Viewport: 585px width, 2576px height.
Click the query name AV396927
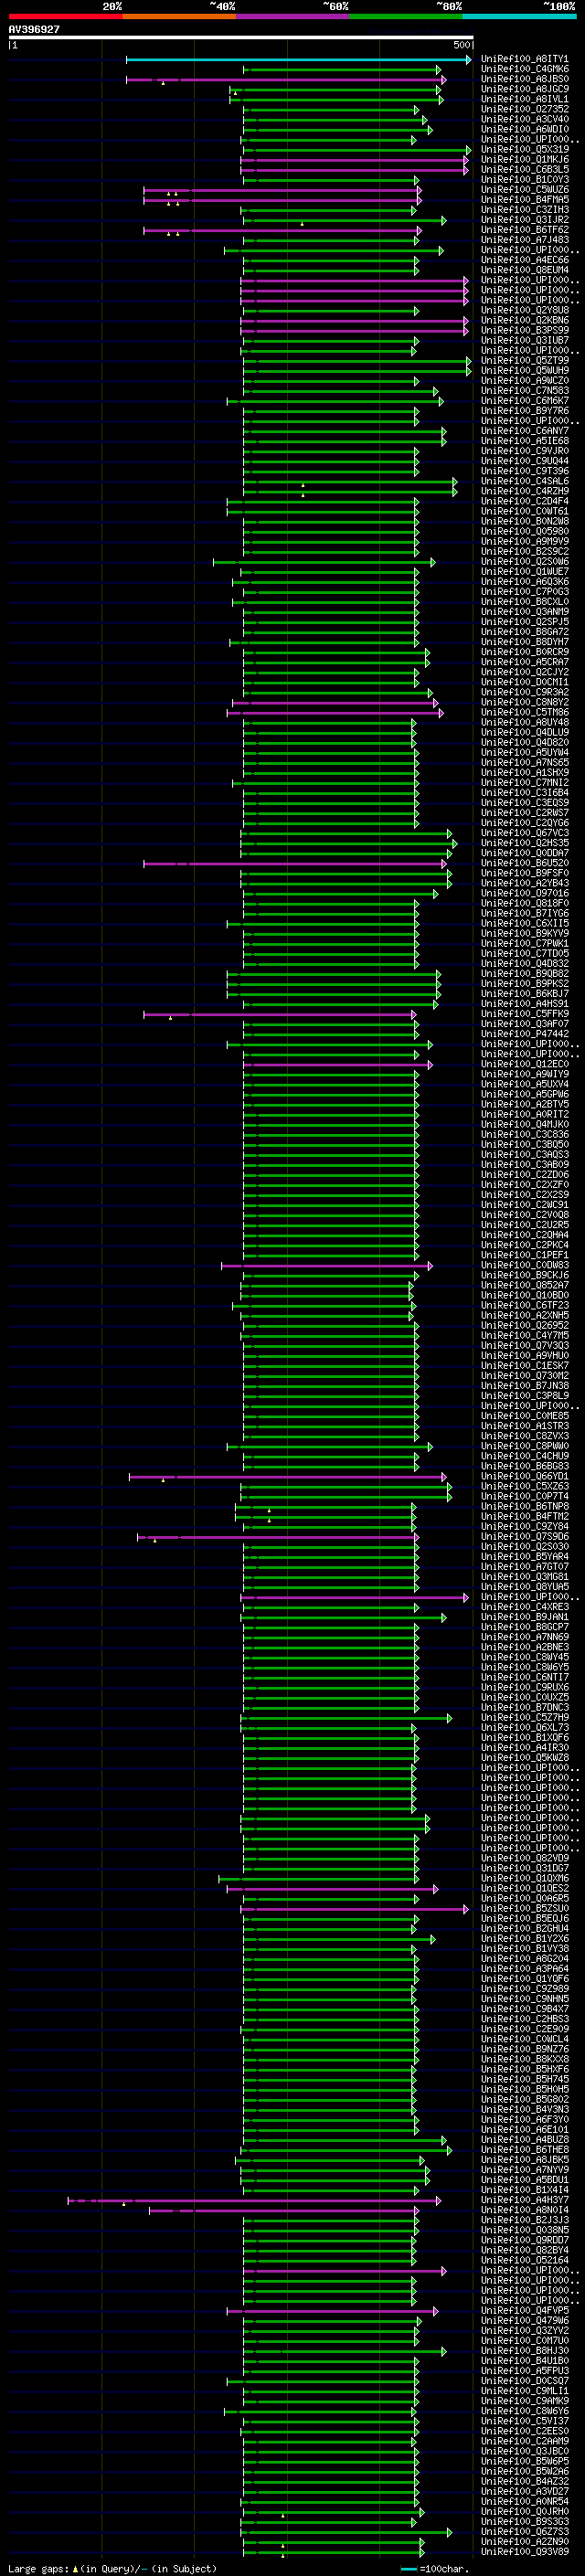point(34,30)
